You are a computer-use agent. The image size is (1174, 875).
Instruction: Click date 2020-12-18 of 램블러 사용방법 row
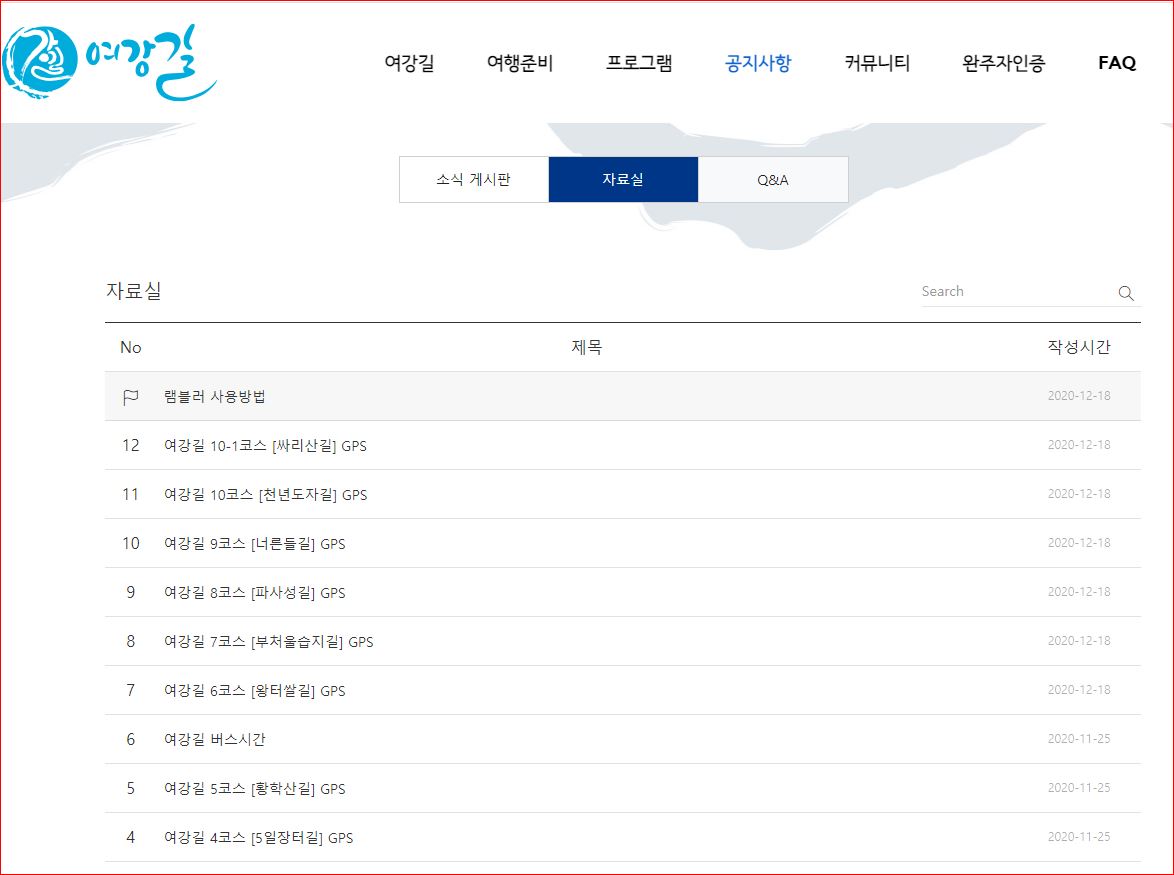click(x=1079, y=396)
